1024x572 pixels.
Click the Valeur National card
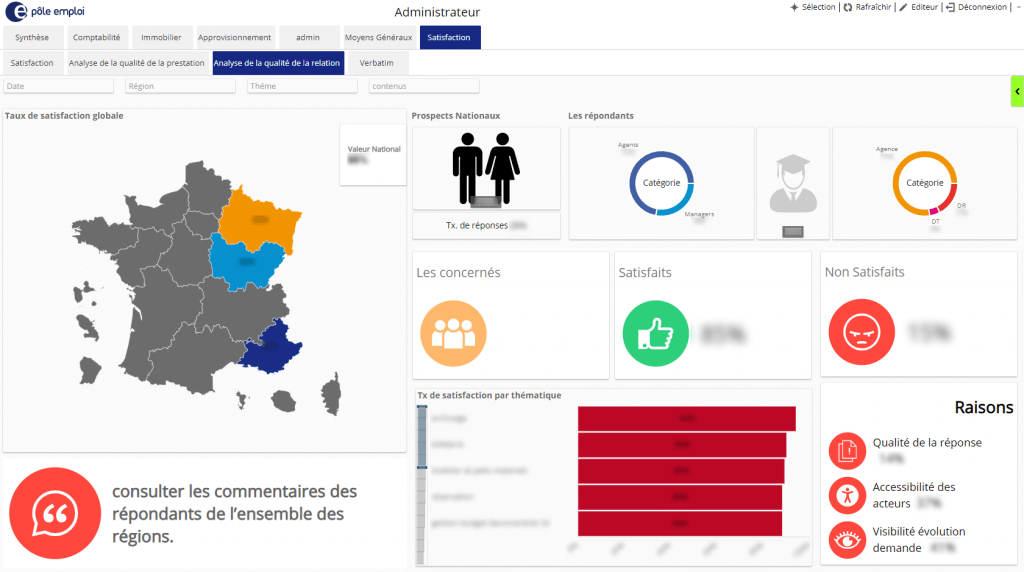pyautogui.click(x=373, y=155)
